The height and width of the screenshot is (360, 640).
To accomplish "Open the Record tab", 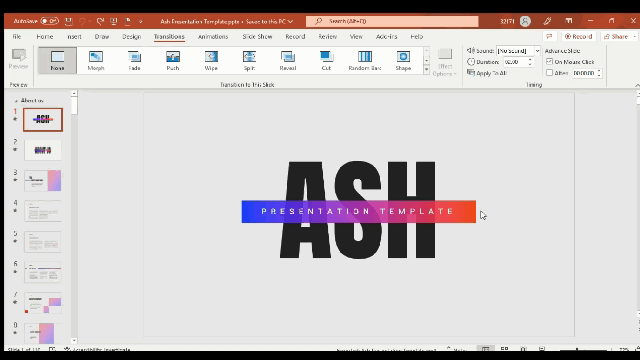I will [x=295, y=36].
